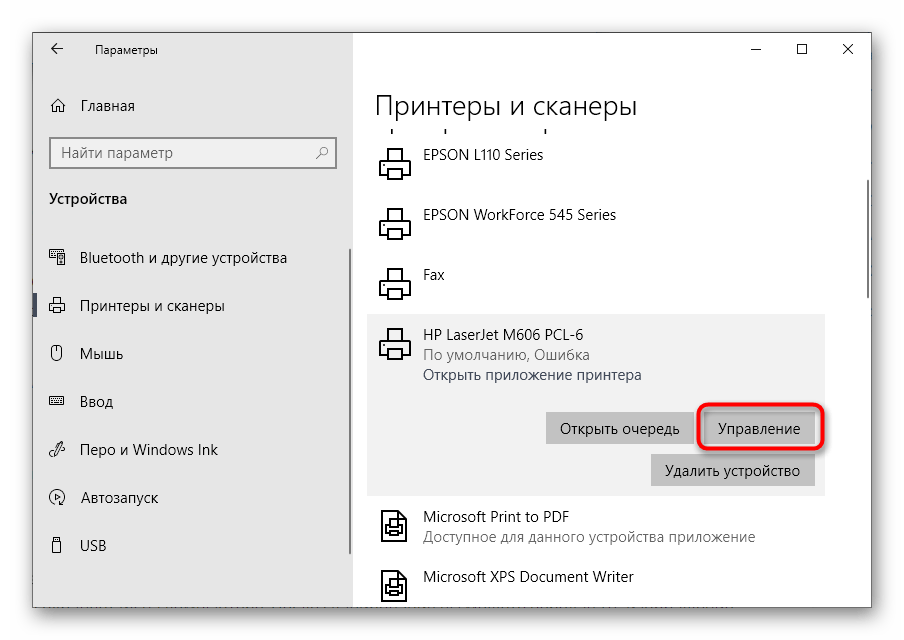The height and width of the screenshot is (640, 904).
Task: Click the pen icon for Windows Ink
Action: tap(59, 450)
